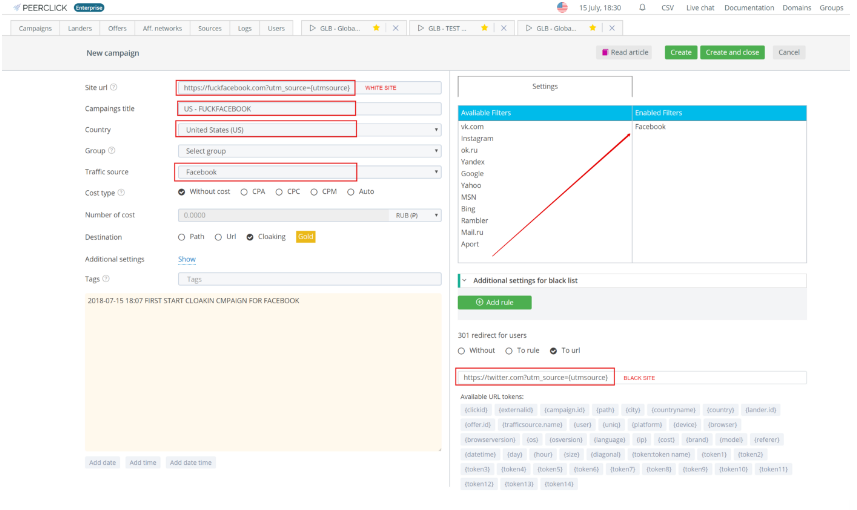This screenshot has width=857, height=510.
Task: Open the Aff. networks tab
Action: (159, 28)
